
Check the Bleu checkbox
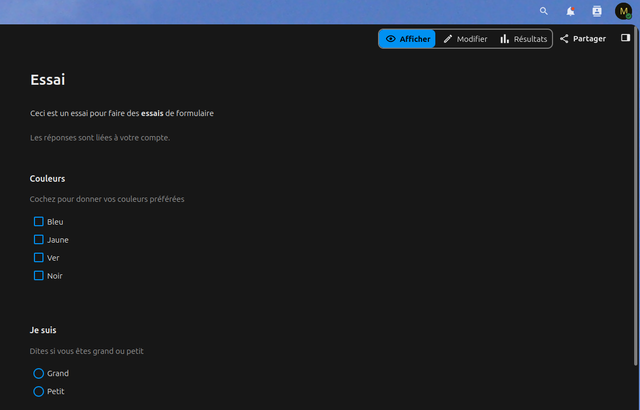tap(38, 222)
